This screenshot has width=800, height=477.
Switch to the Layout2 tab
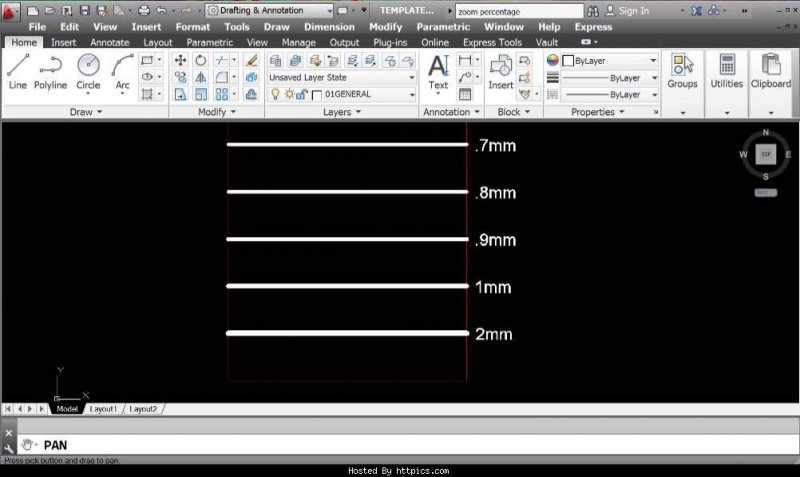(x=143, y=409)
